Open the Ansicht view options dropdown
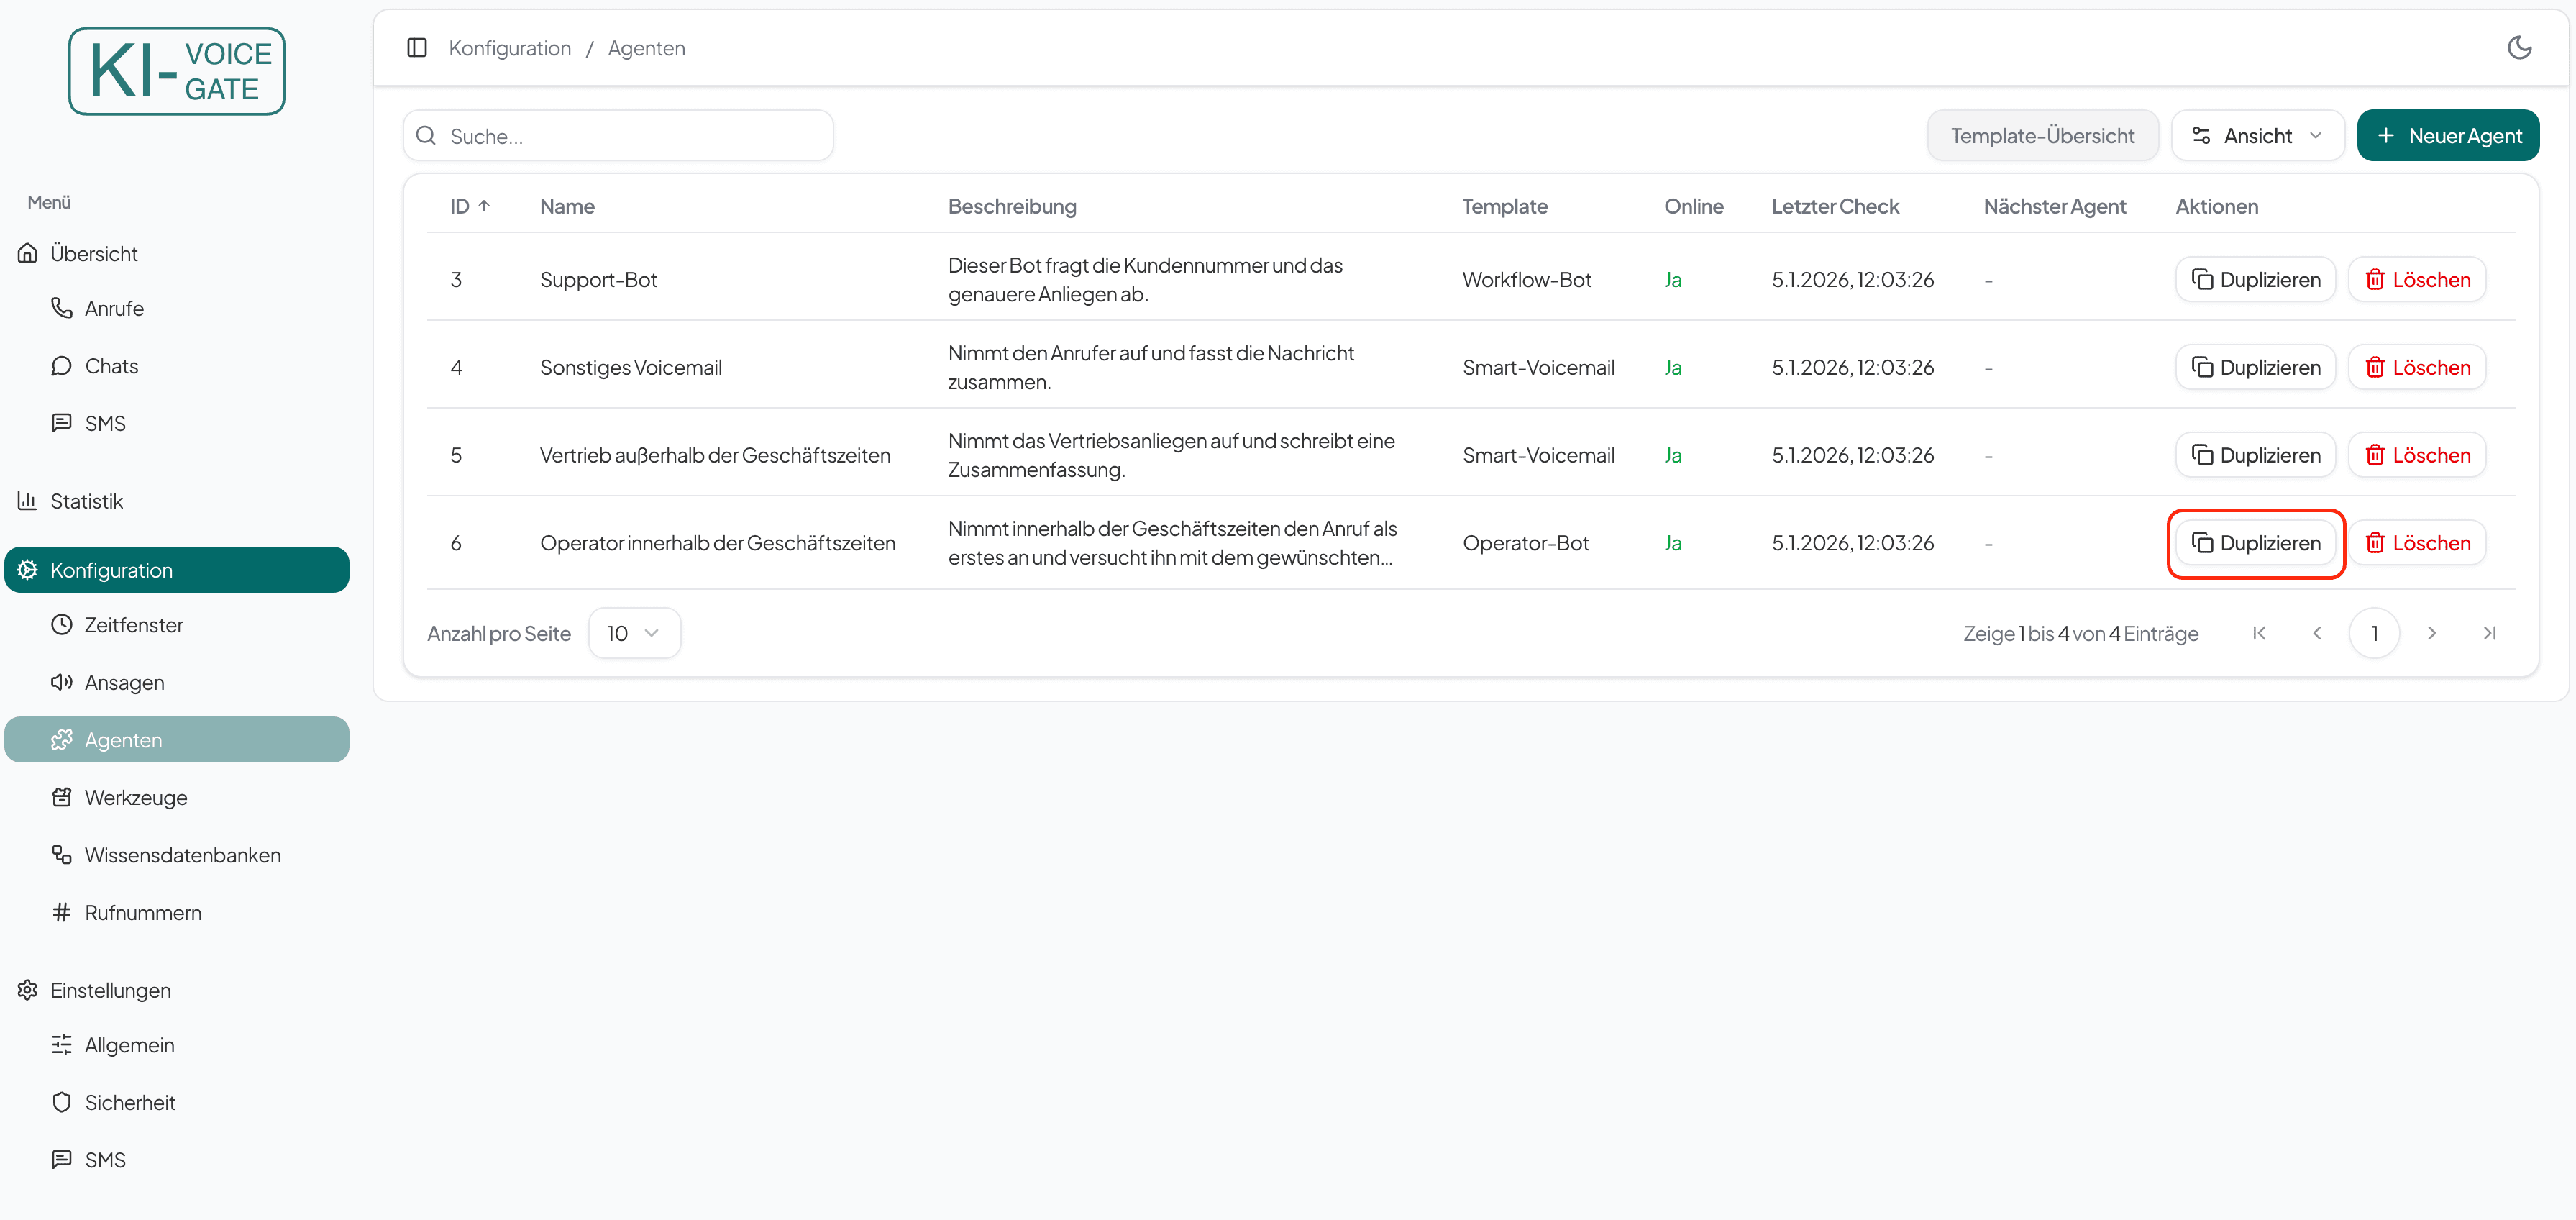The image size is (2576, 1220). coord(2256,136)
